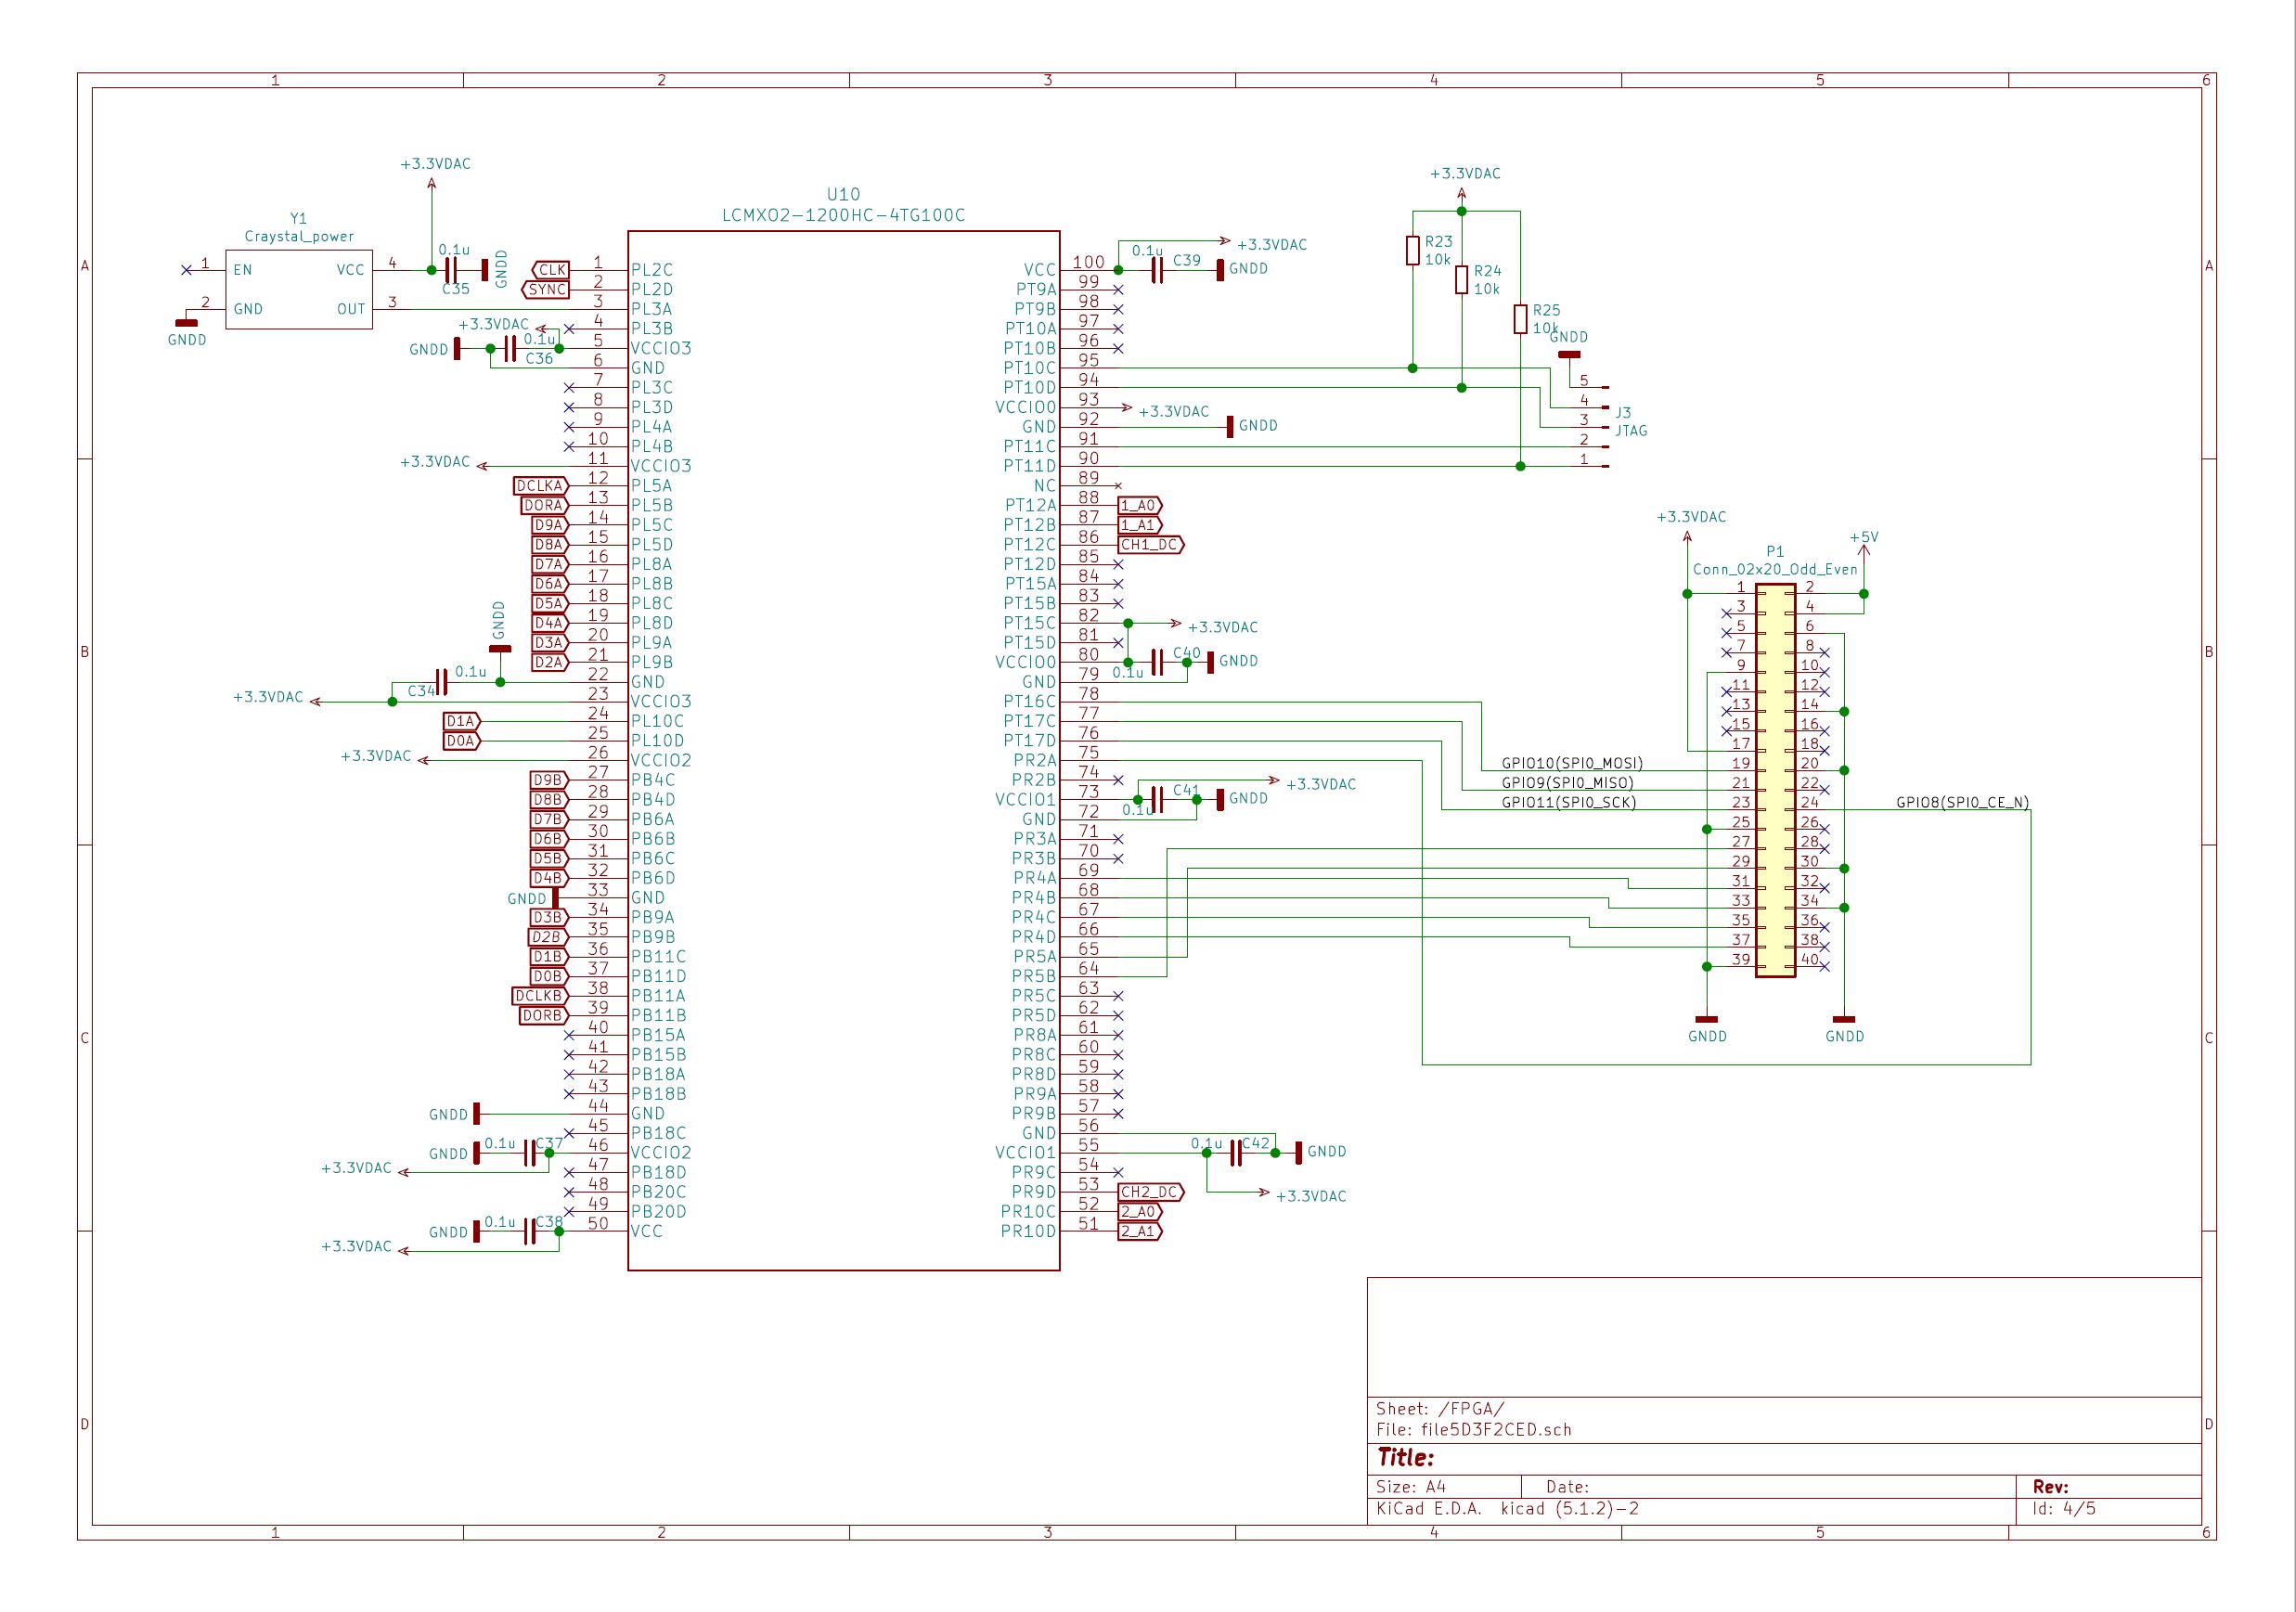Select resistor R24
Screen dimensions: 2296x1612
point(1461,280)
